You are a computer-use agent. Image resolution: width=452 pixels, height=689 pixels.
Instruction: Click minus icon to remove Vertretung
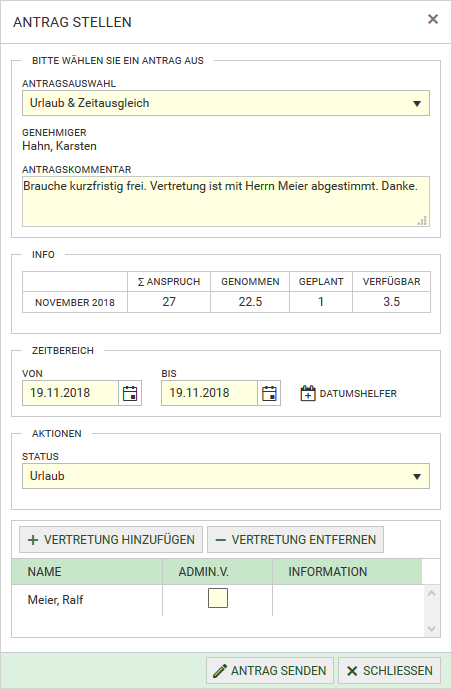[x=221, y=540]
